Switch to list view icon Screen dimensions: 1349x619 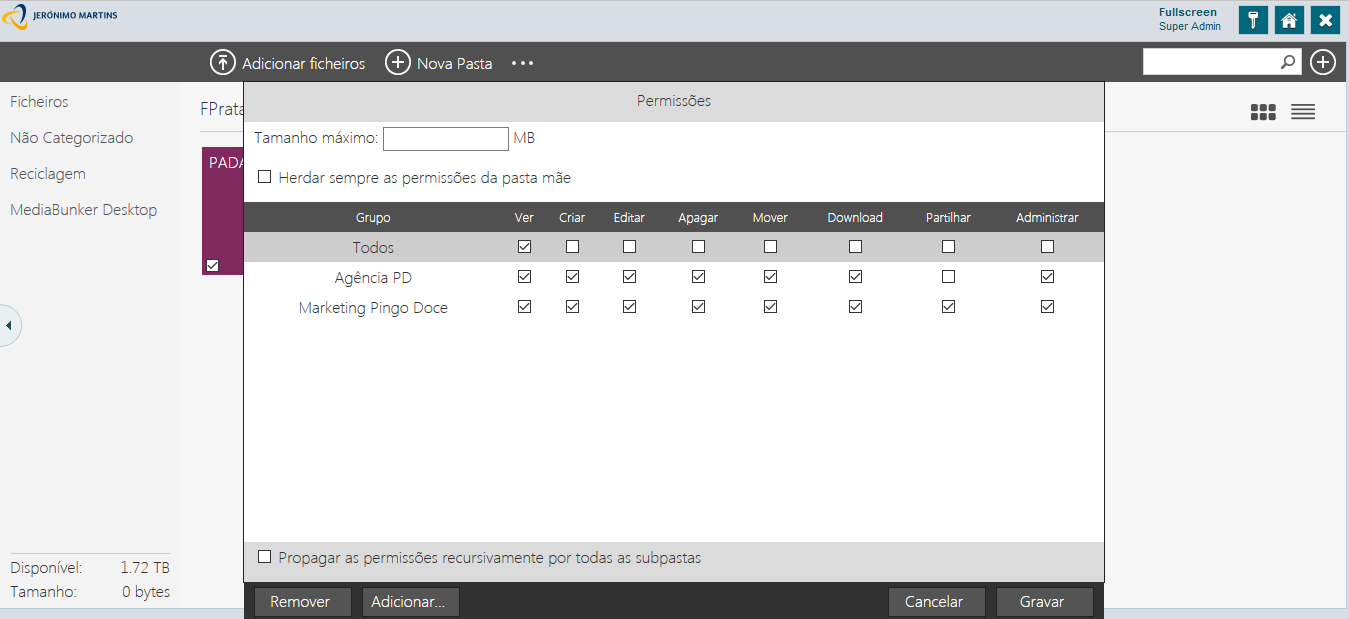[1303, 112]
